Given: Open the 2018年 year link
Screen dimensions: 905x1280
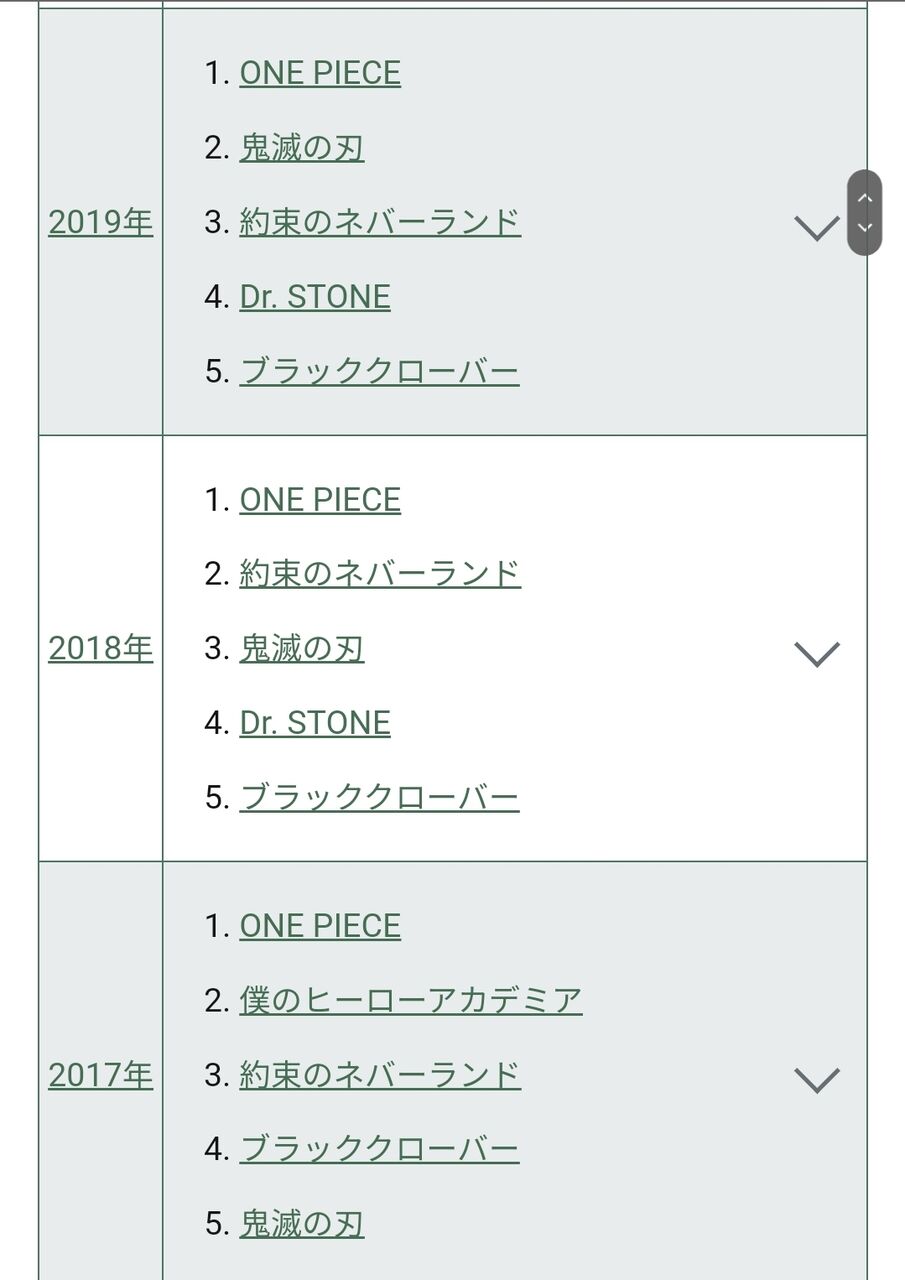Looking at the screenshot, I should [x=101, y=649].
